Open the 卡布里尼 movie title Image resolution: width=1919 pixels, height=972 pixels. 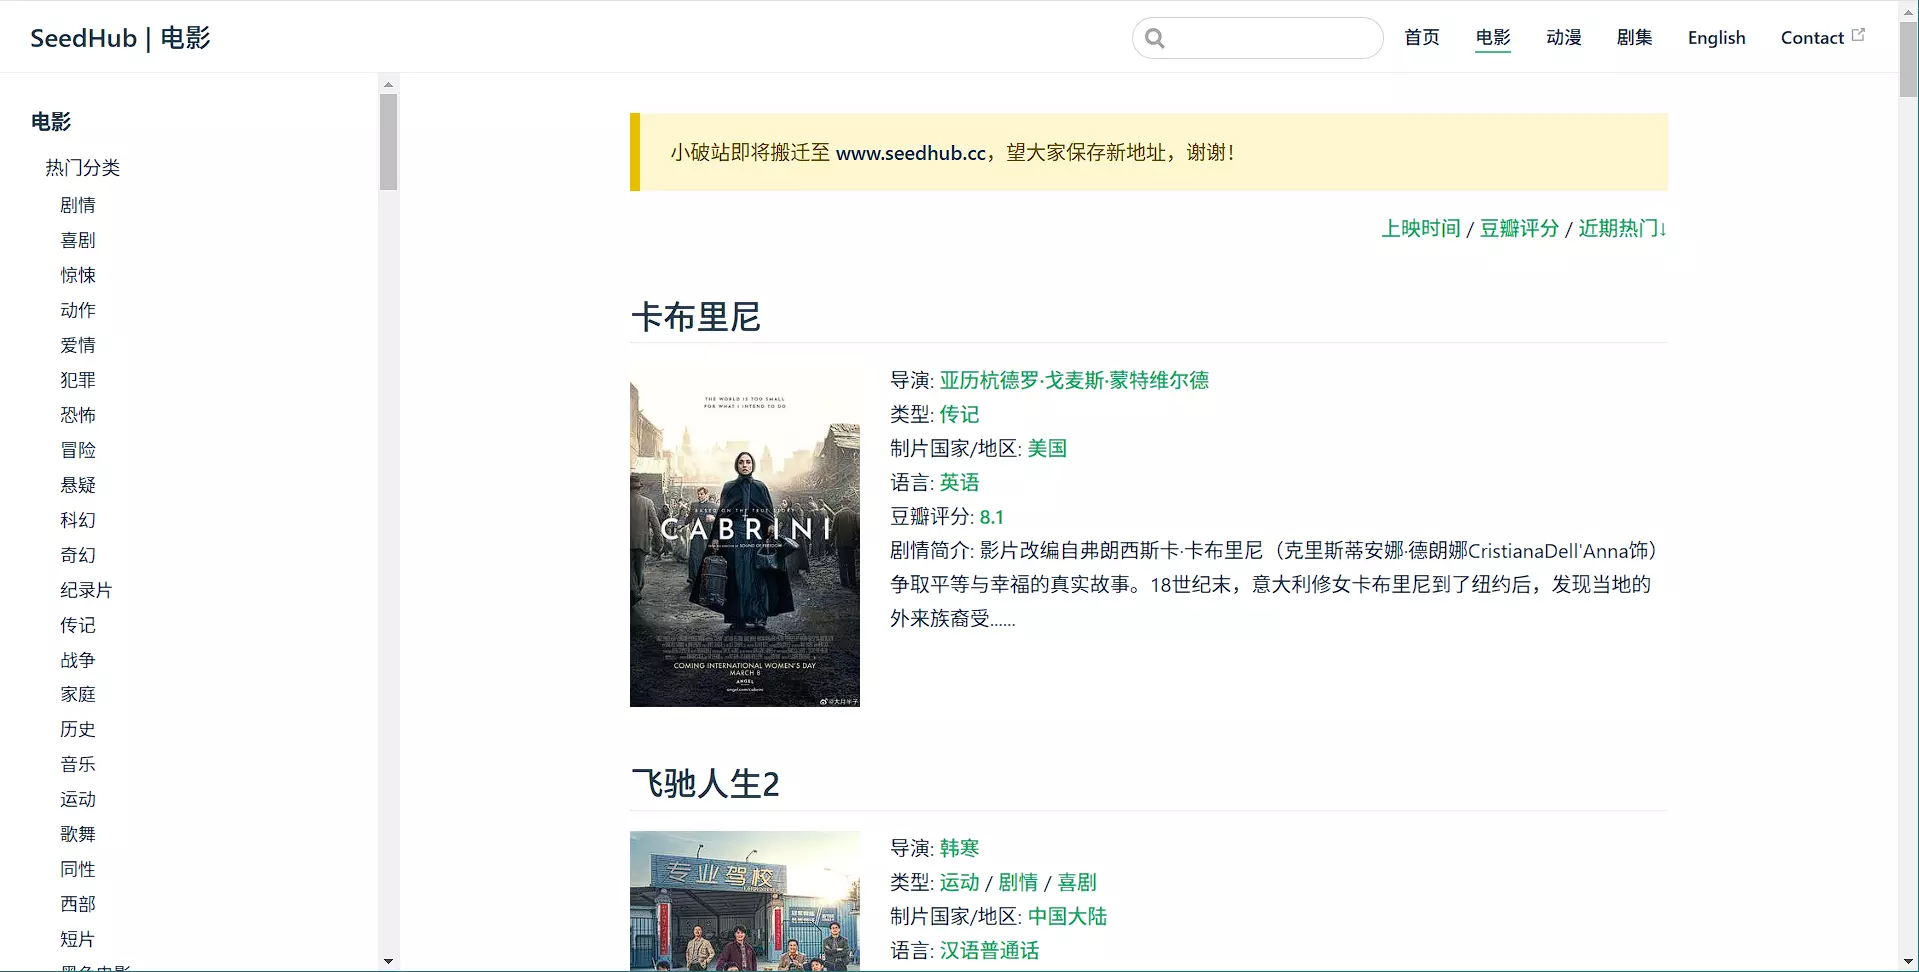coord(696,317)
